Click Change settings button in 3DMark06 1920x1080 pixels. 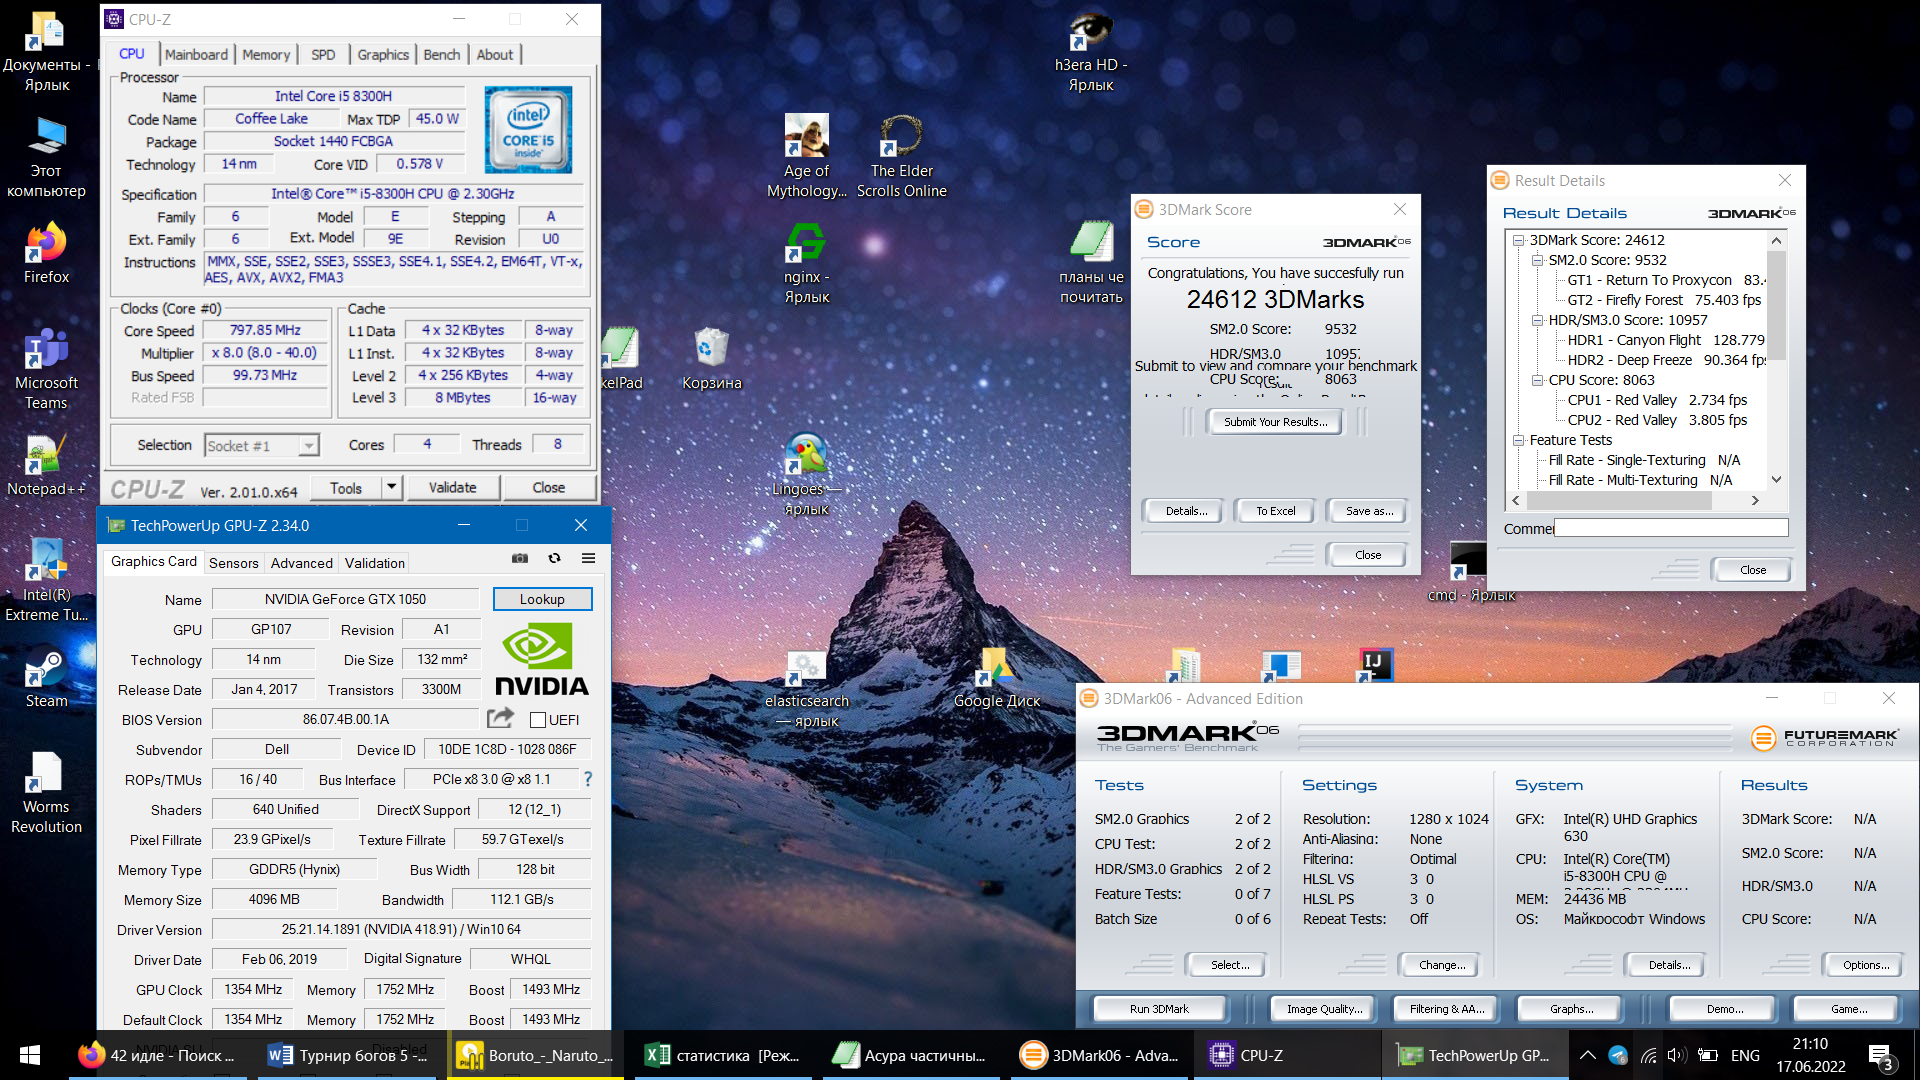pos(1442,965)
